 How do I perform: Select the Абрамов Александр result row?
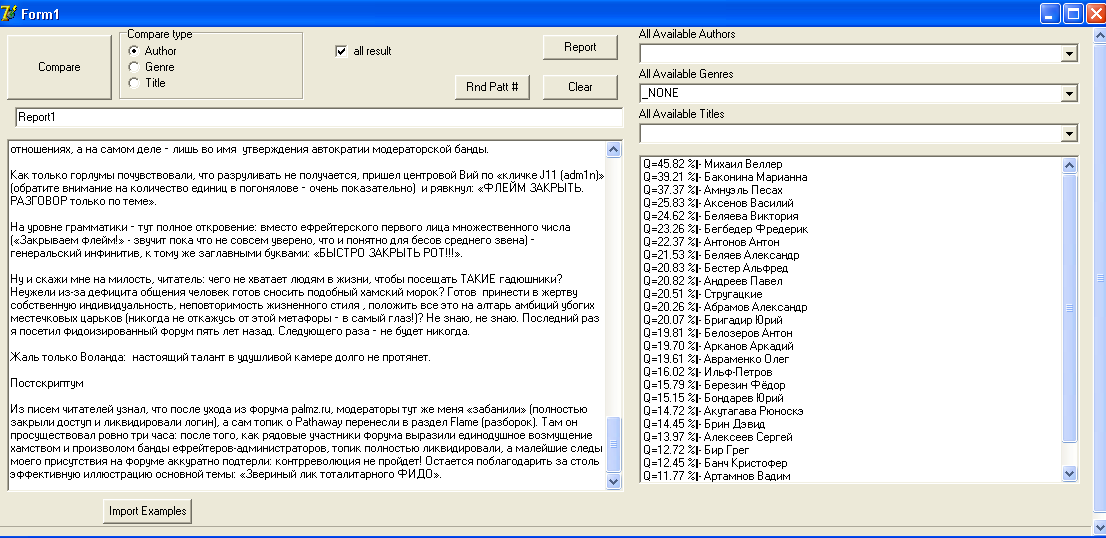[x=851, y=307]
